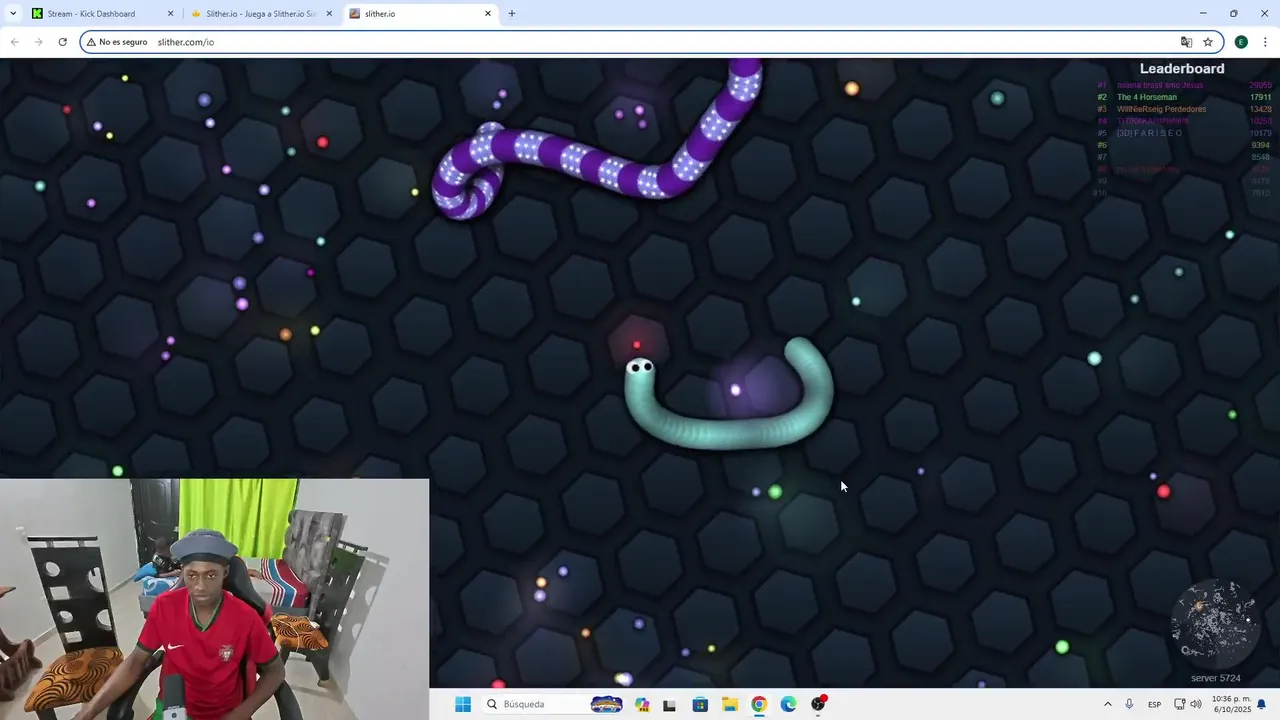Click leaderboard score 10179

pyautogui.click(x=1260, y=133)
